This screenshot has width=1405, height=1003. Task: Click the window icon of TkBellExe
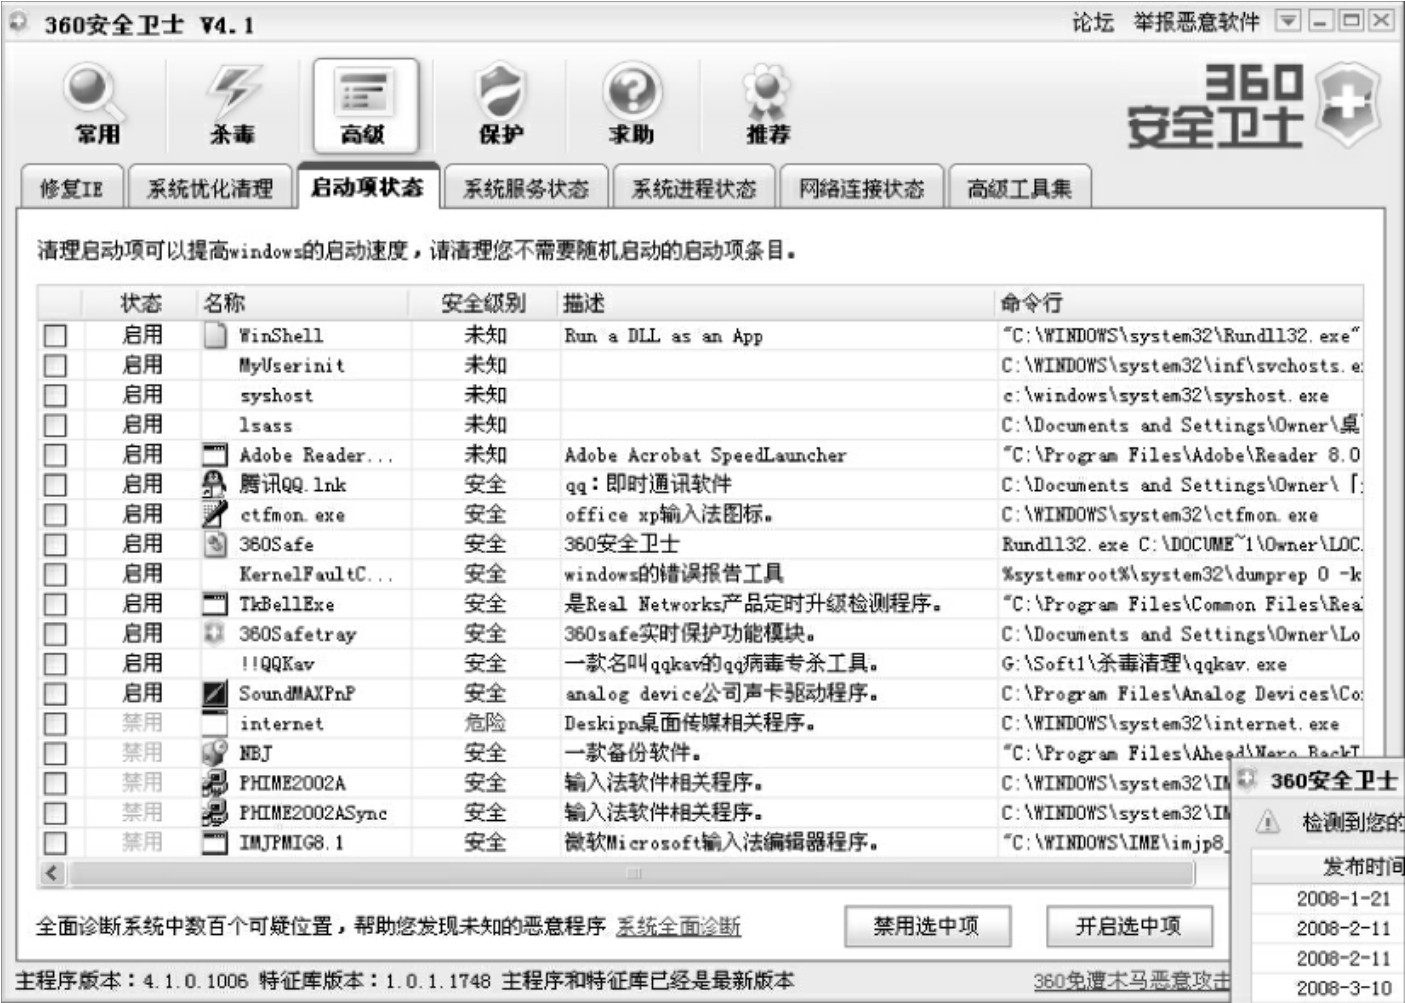pos(215,604)
